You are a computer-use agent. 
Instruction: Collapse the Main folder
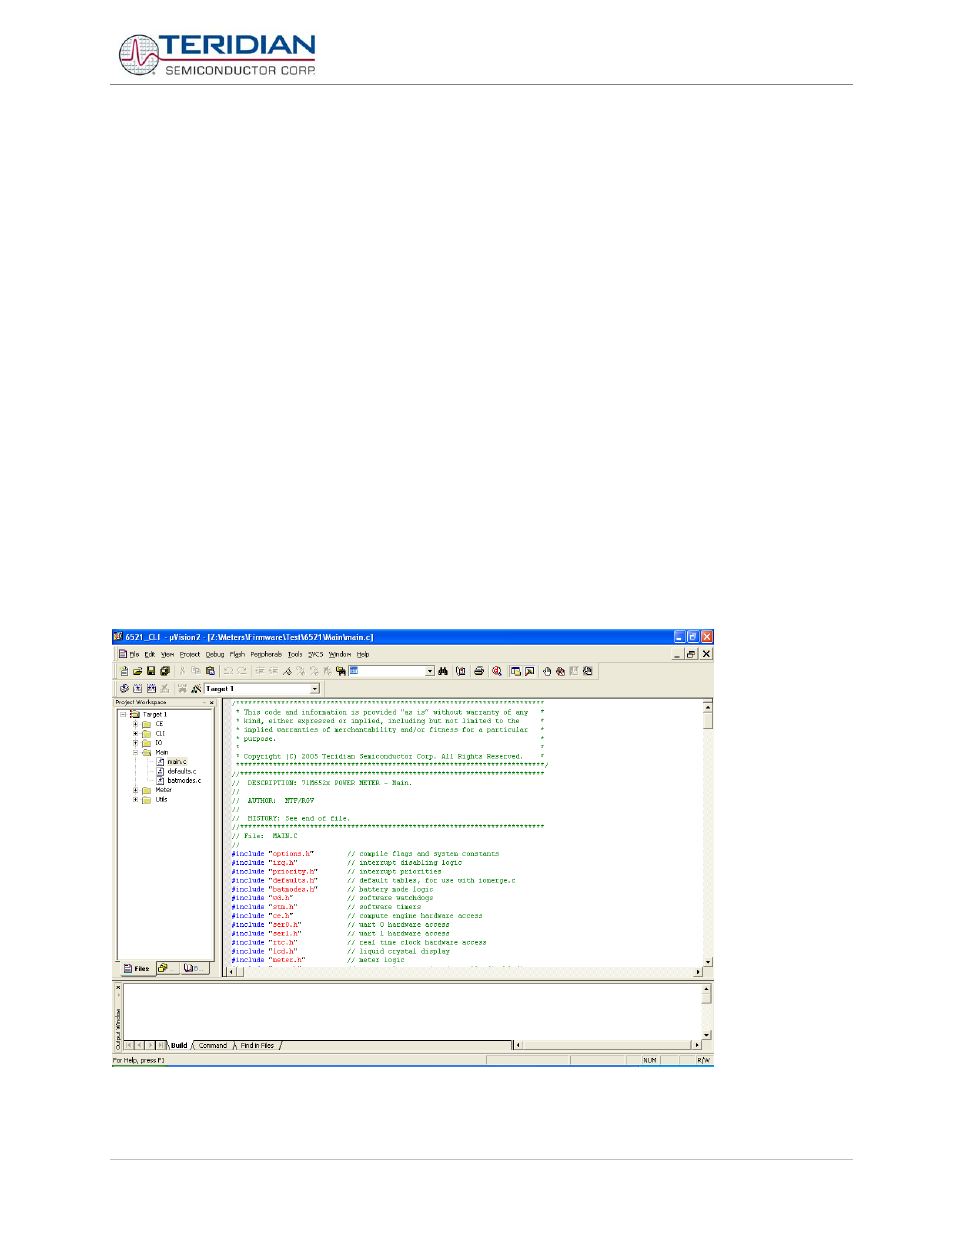point(135,752)
